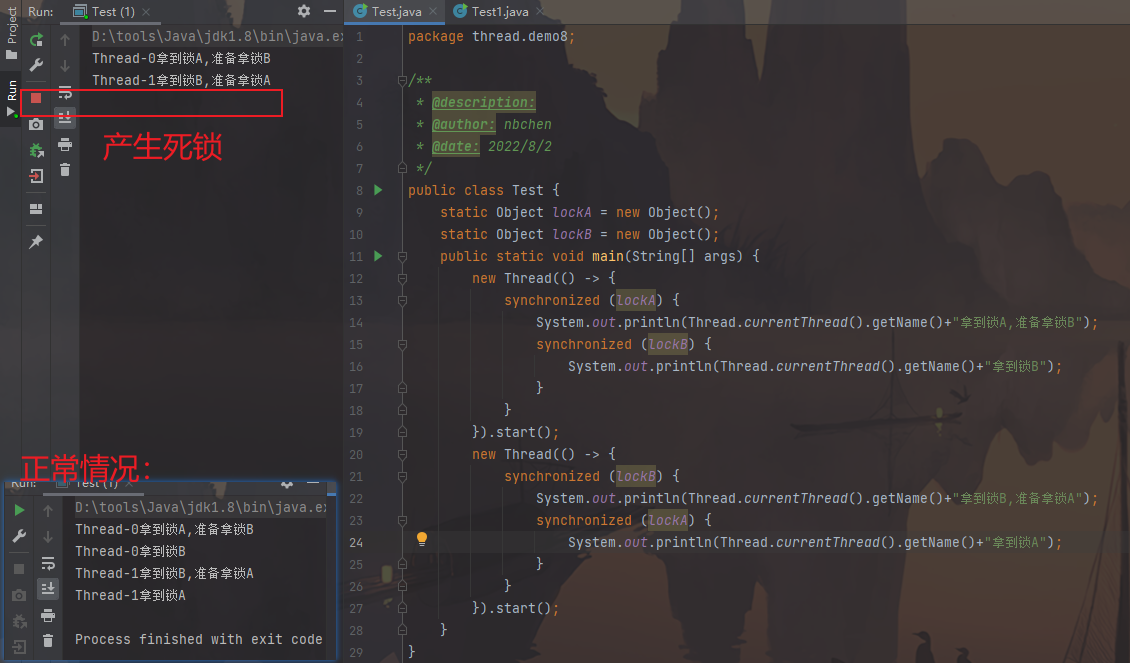The width and height of the screenshot is (1130, 663).
Task: Click the yellow intention light bulb on line 24
Action: [x=422, y=539]
